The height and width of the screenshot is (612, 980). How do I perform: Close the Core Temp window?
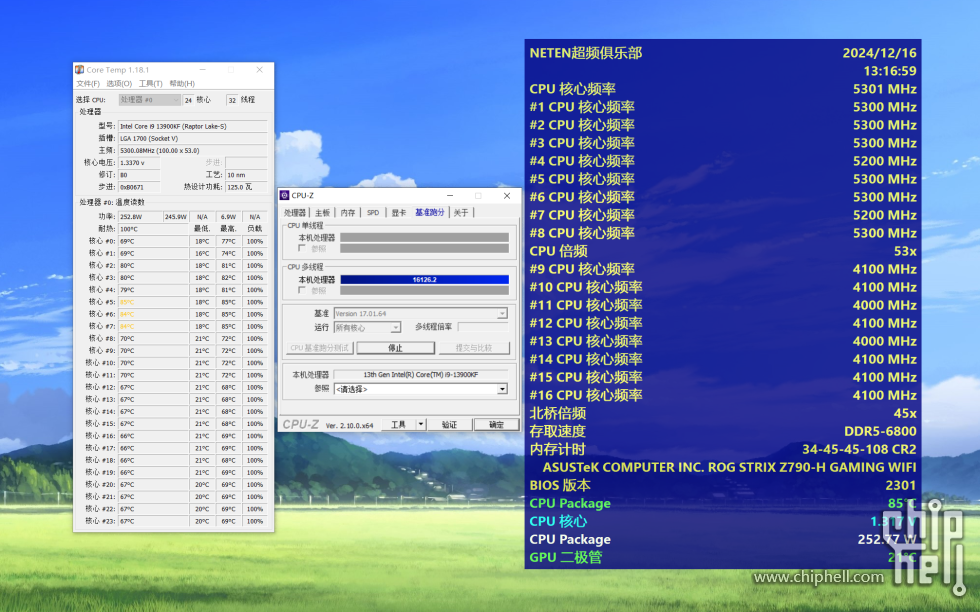[259, 70]
